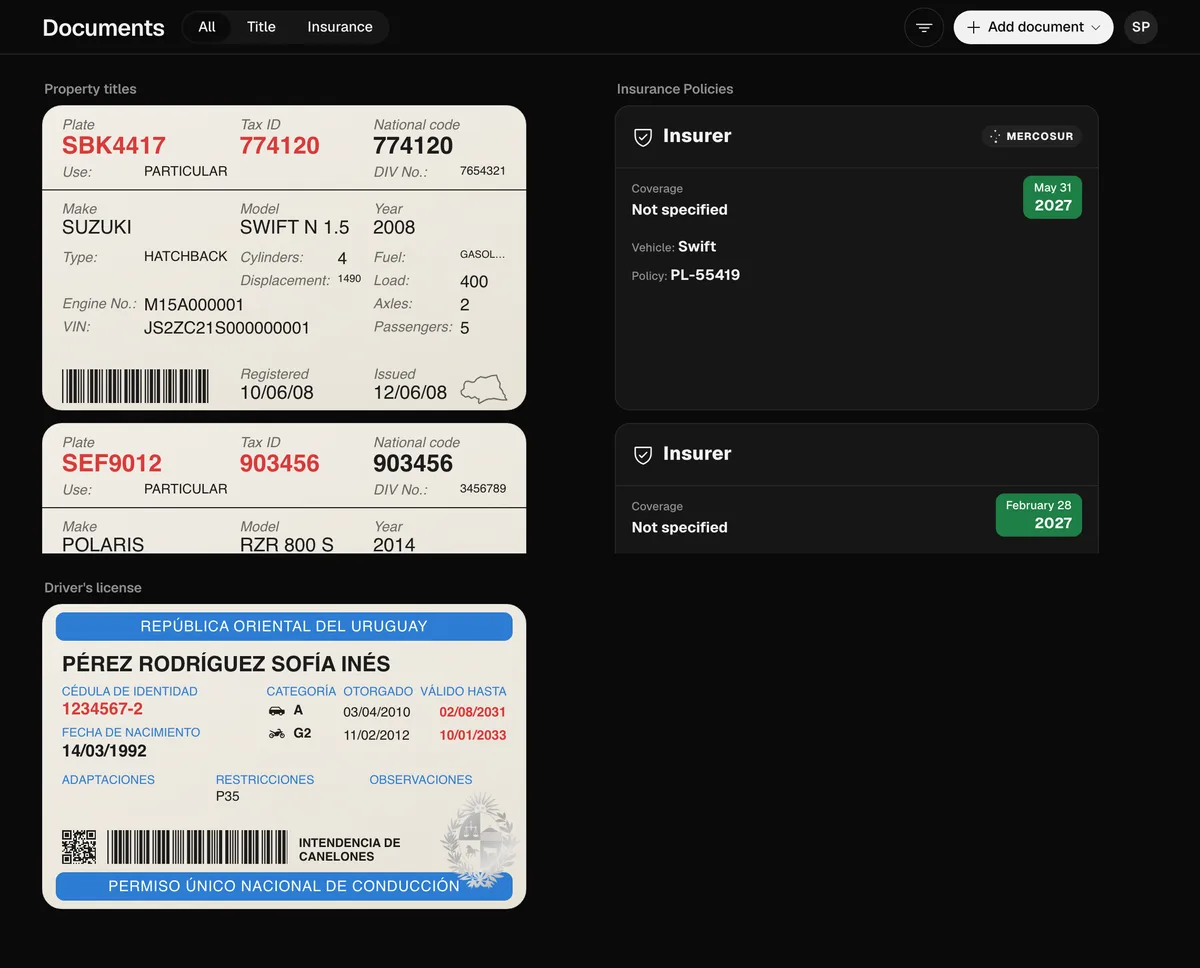This screenshot has width=1200, height=968.
Task: Click the Permiso Único Nacional de Conducción banner
Action: [284, 886]
